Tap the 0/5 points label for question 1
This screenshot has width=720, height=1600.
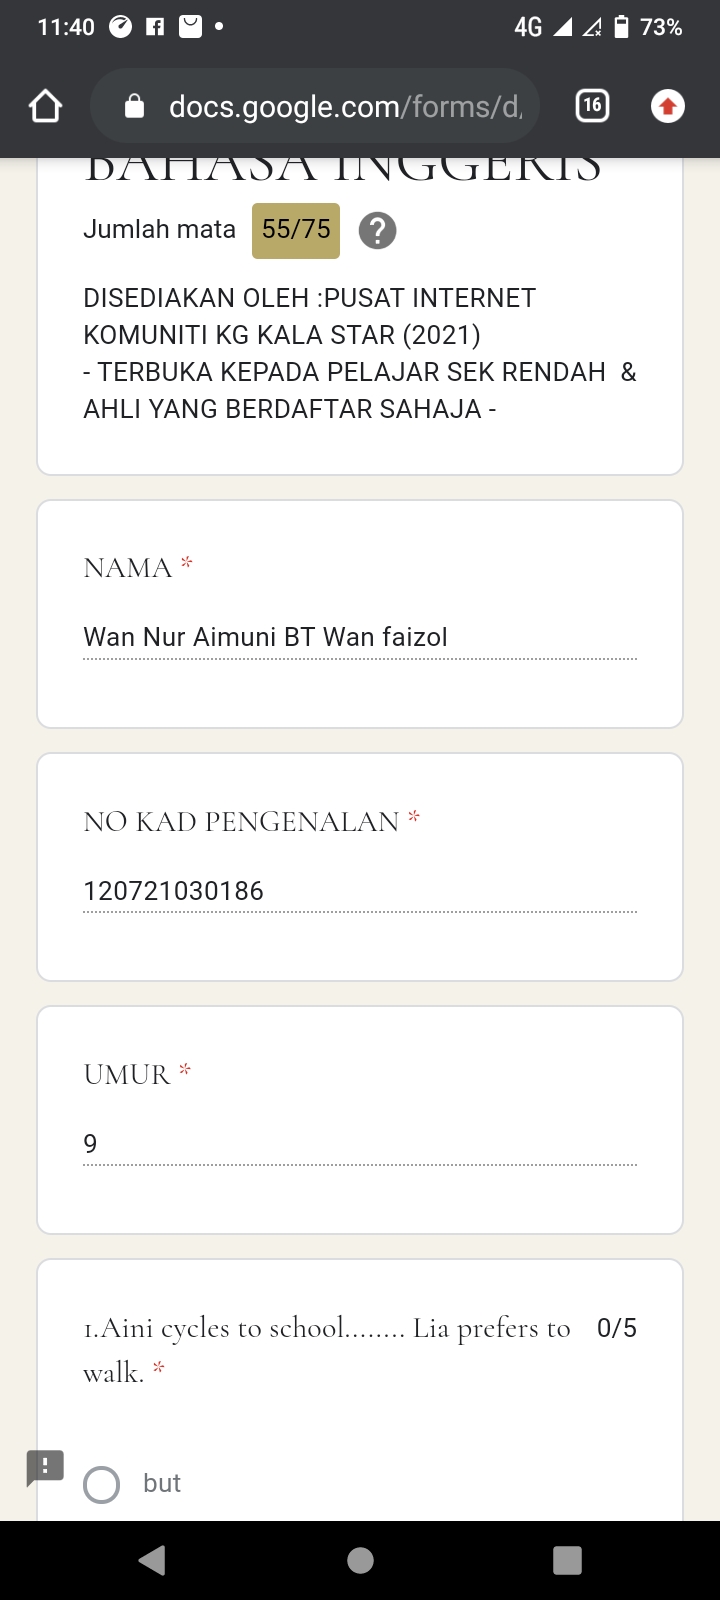(x=616, y=1328)
